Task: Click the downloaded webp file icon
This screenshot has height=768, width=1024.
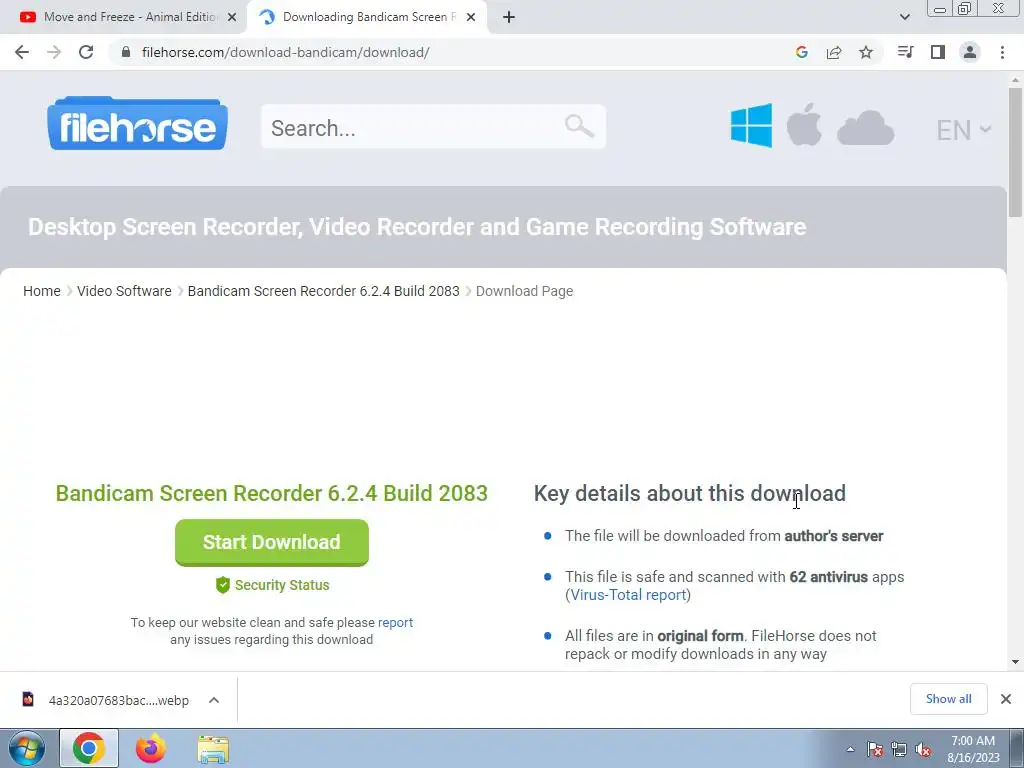Action: [28, 699]
